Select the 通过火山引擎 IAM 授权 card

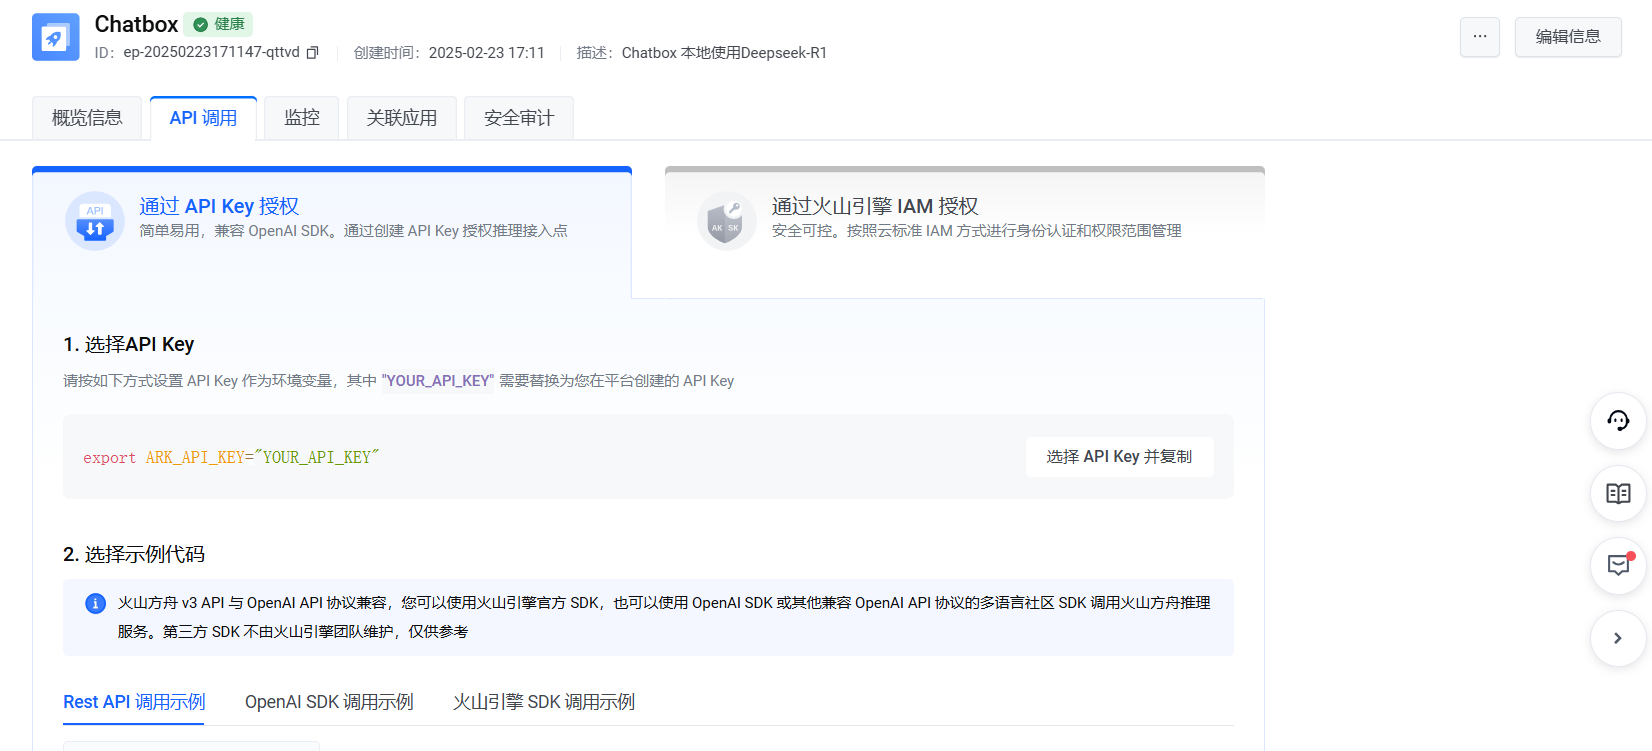(965, 231)
